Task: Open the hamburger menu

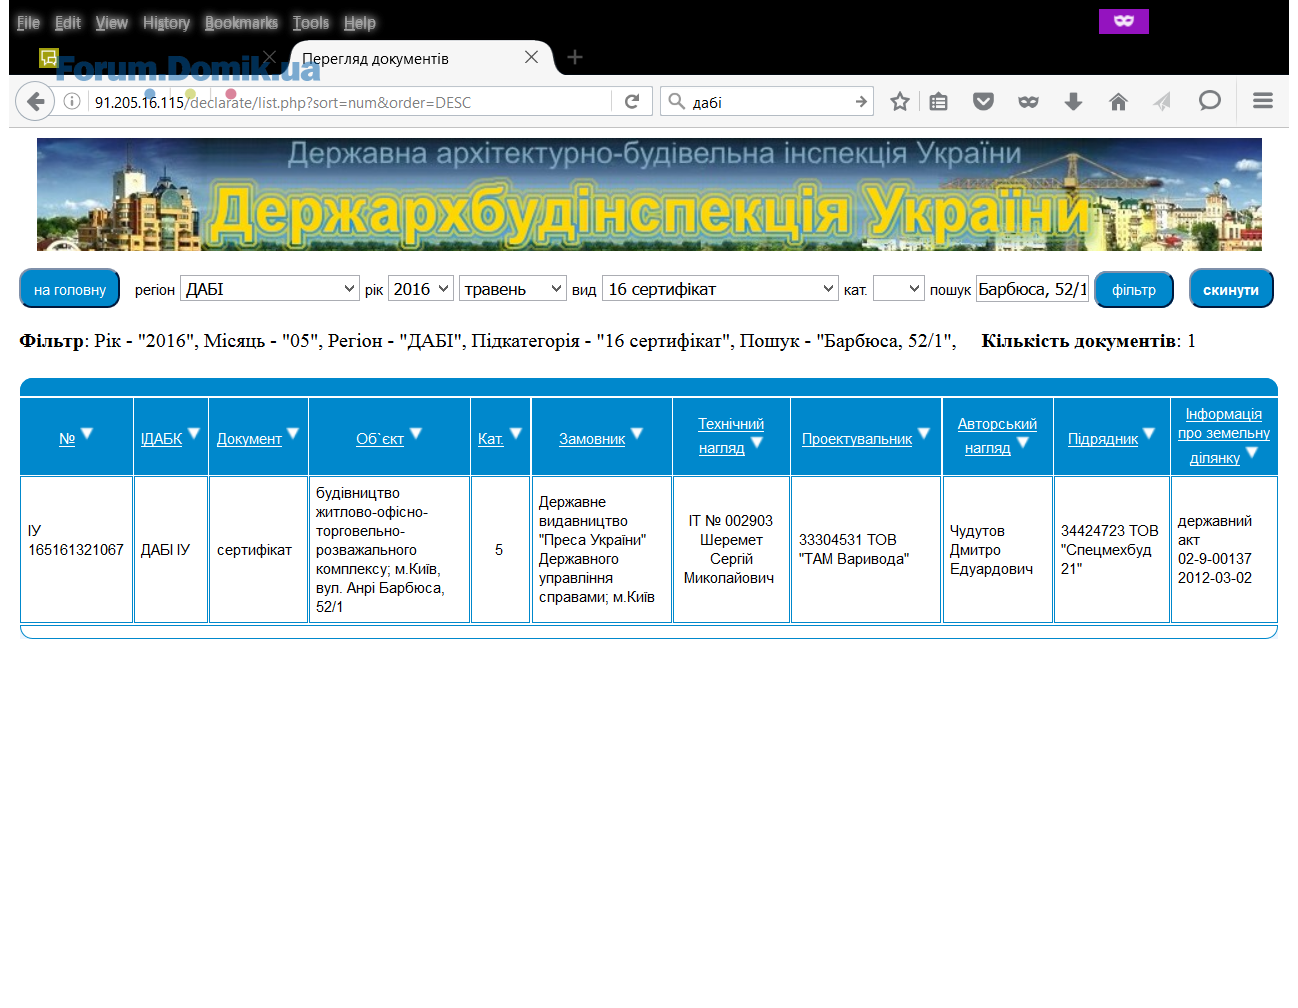Action: [x=1263, y=101]
